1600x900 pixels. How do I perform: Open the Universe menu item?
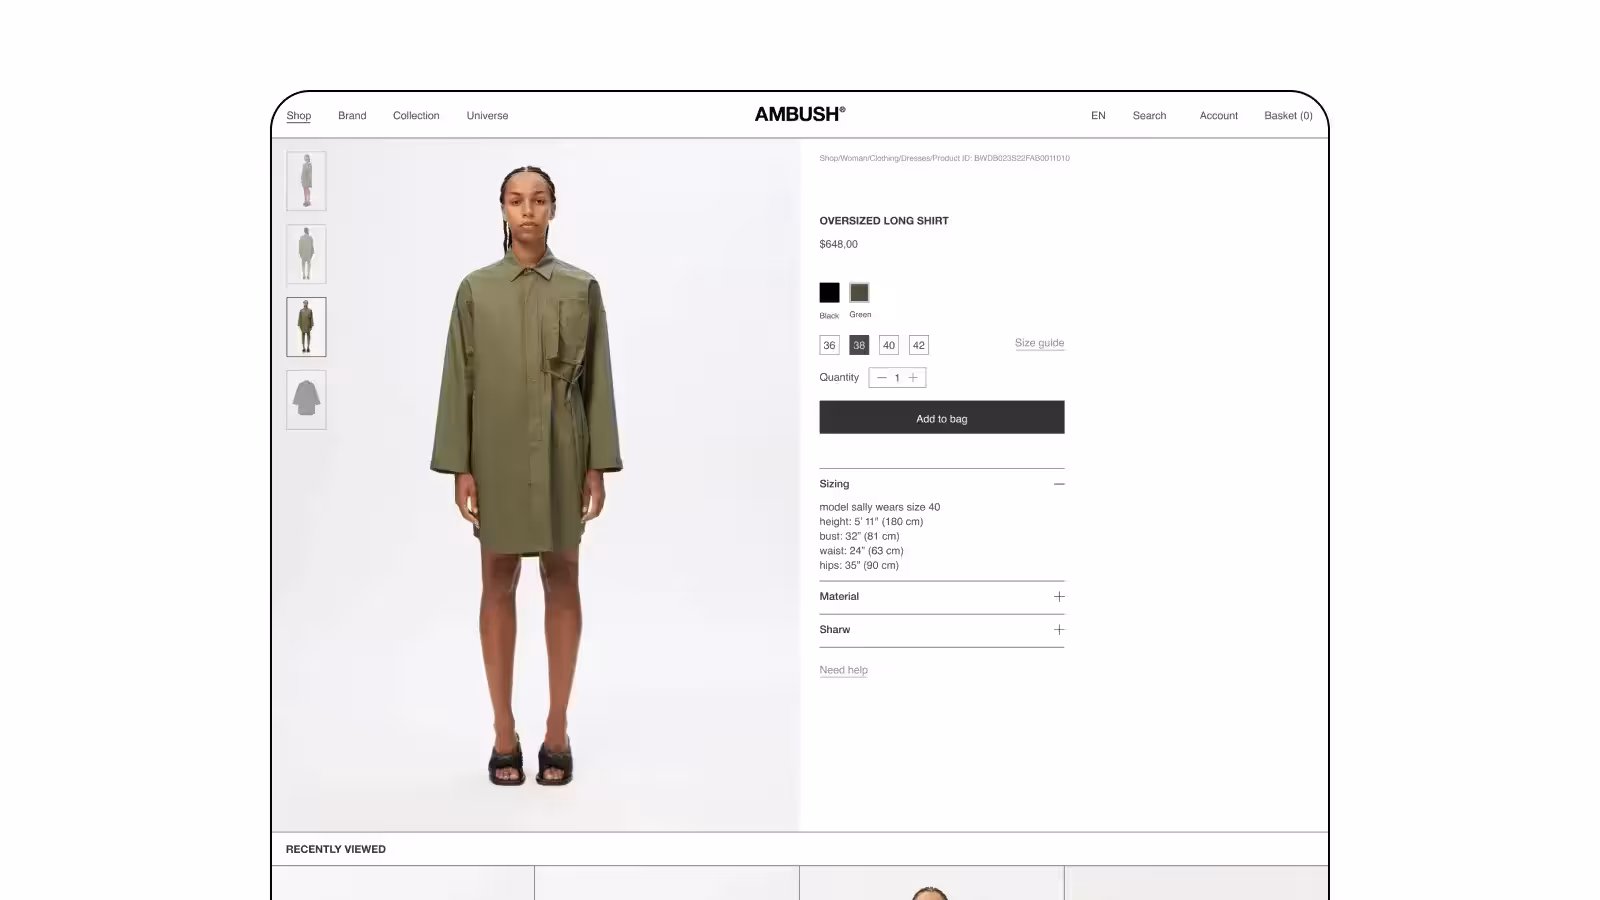point(487,116)
